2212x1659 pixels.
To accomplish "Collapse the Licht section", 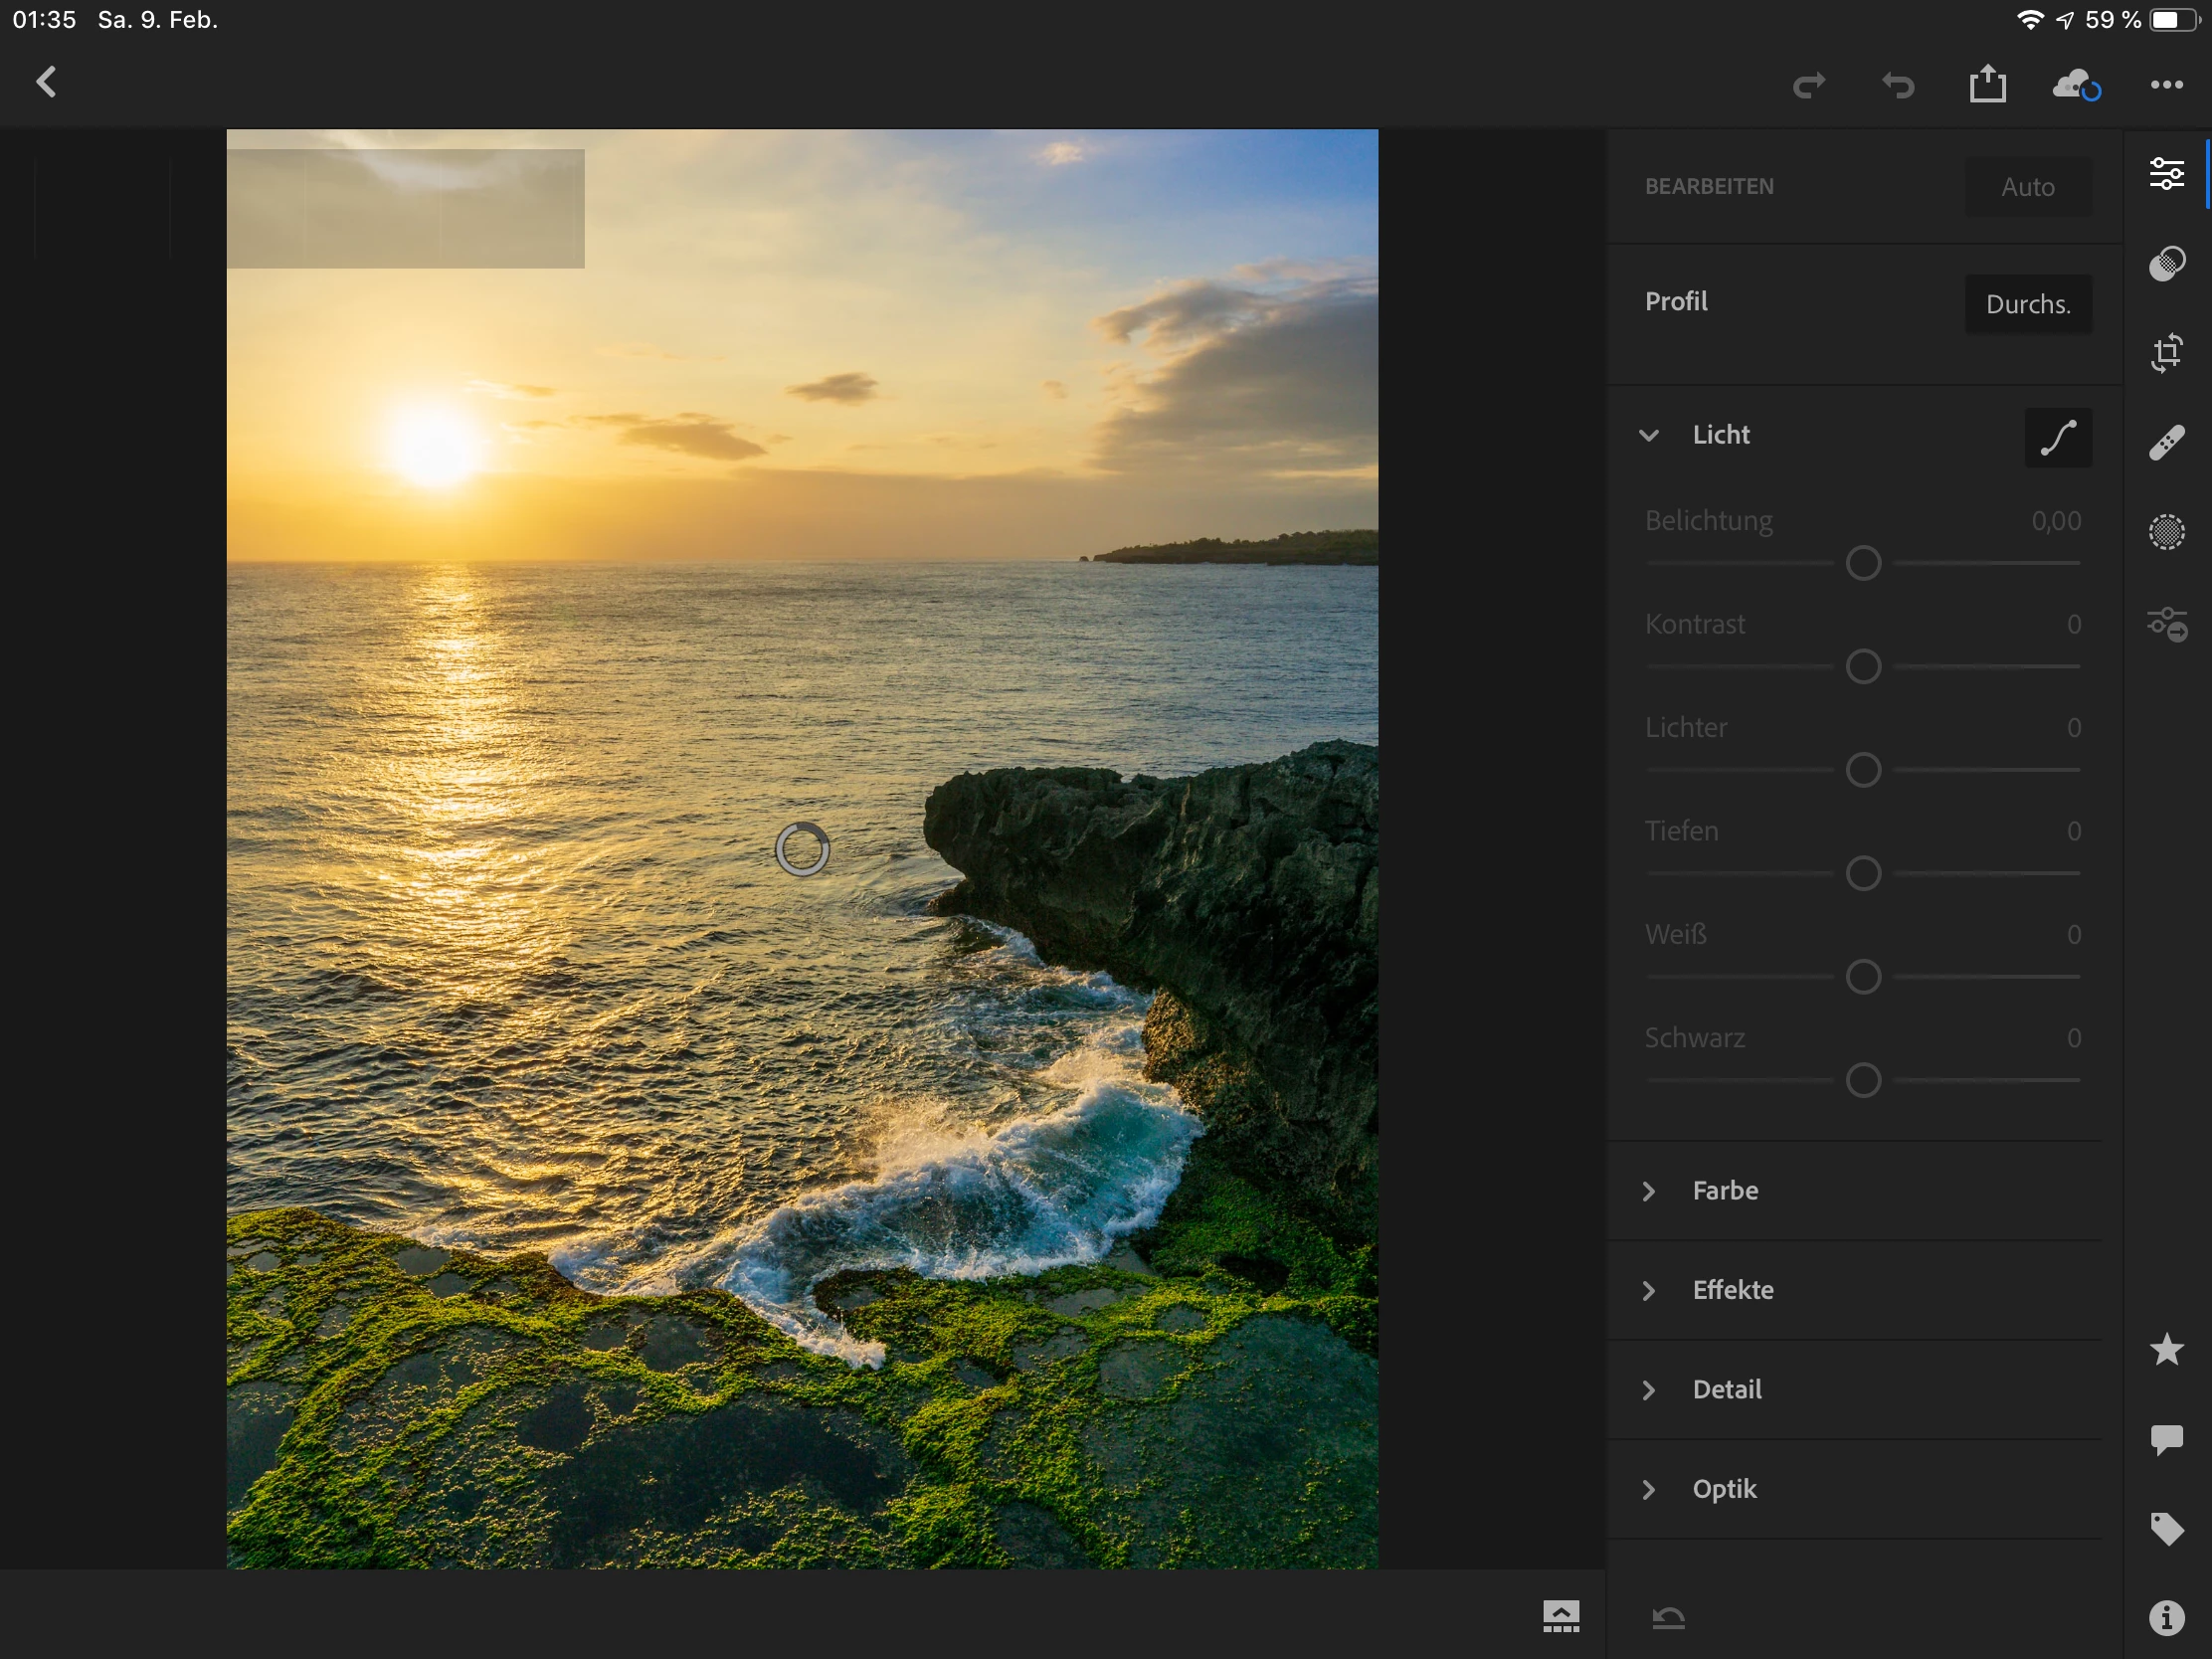I will coord(1649,435).
